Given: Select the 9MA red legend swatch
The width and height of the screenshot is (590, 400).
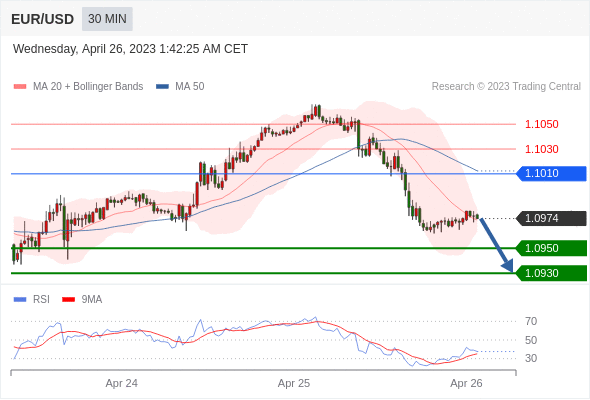Looking at the screenshot, I should pyautogui.click(x=68, y=300).
